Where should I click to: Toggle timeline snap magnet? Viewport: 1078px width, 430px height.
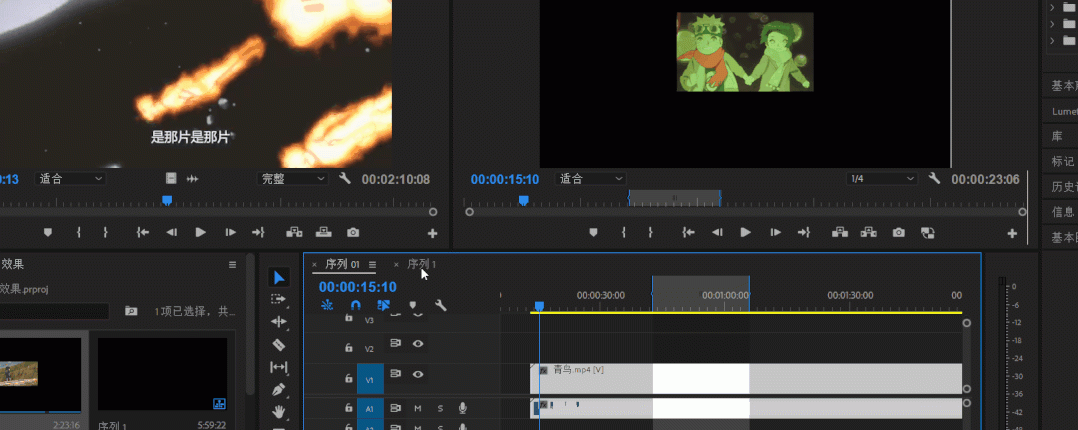355,305
